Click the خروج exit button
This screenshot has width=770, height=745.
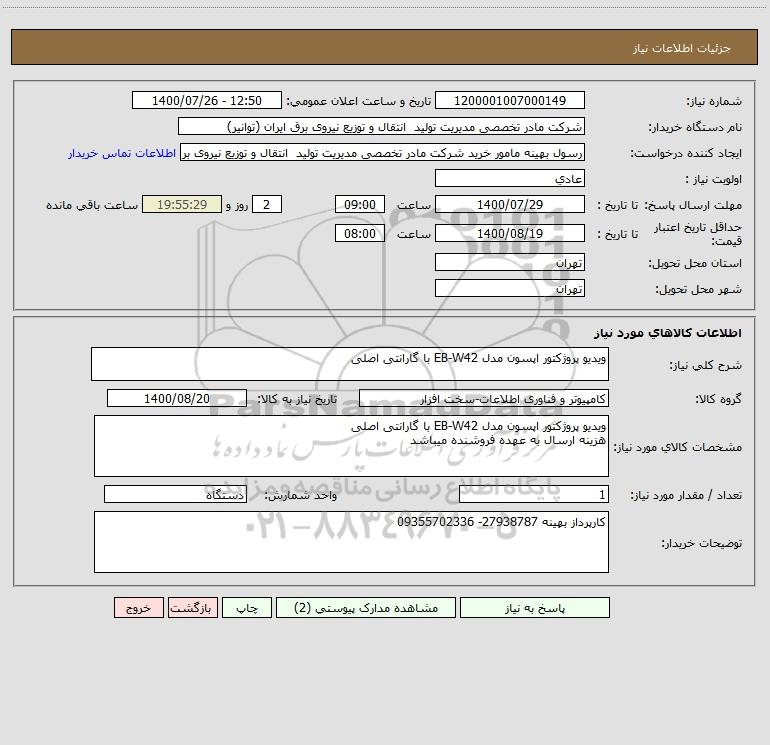click(x=138, y=608)
